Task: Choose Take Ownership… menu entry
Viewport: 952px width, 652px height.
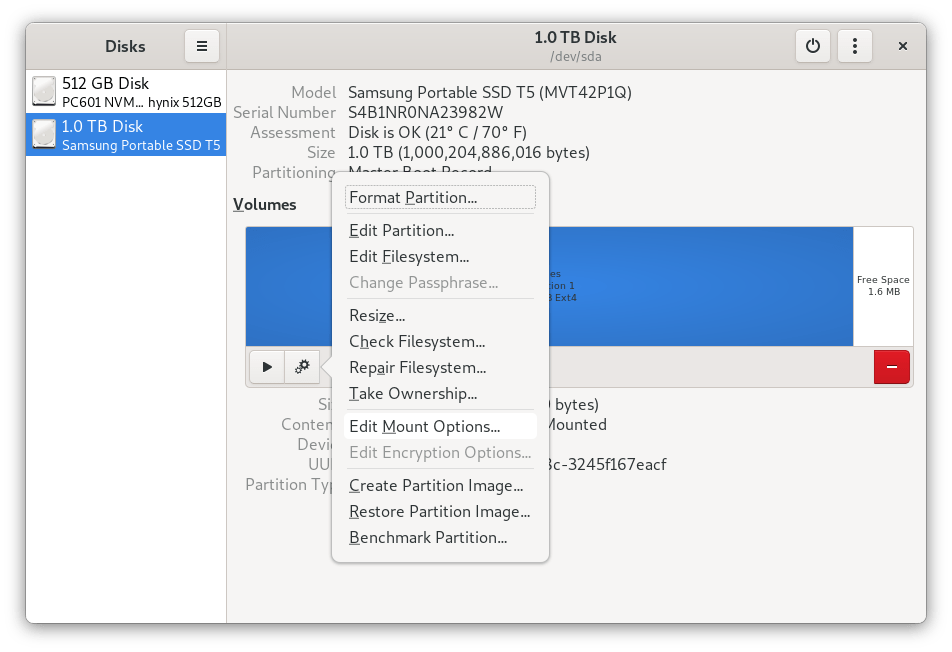Action: pos(440,394)
